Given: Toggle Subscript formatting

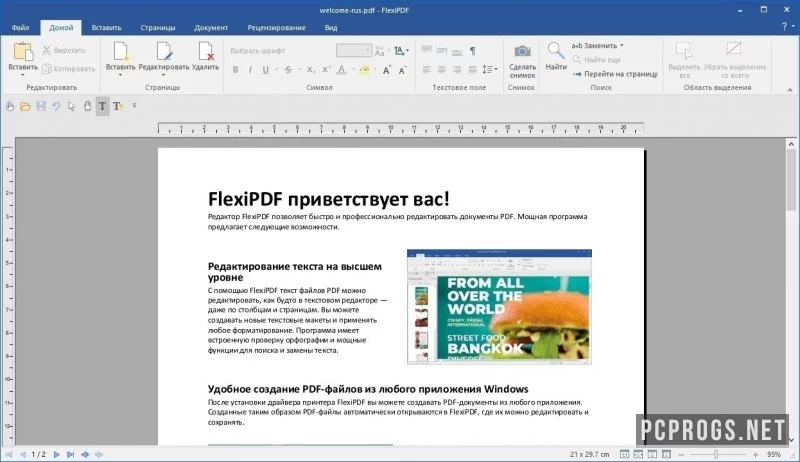Looking at the screenshot, I should point(310,70).
